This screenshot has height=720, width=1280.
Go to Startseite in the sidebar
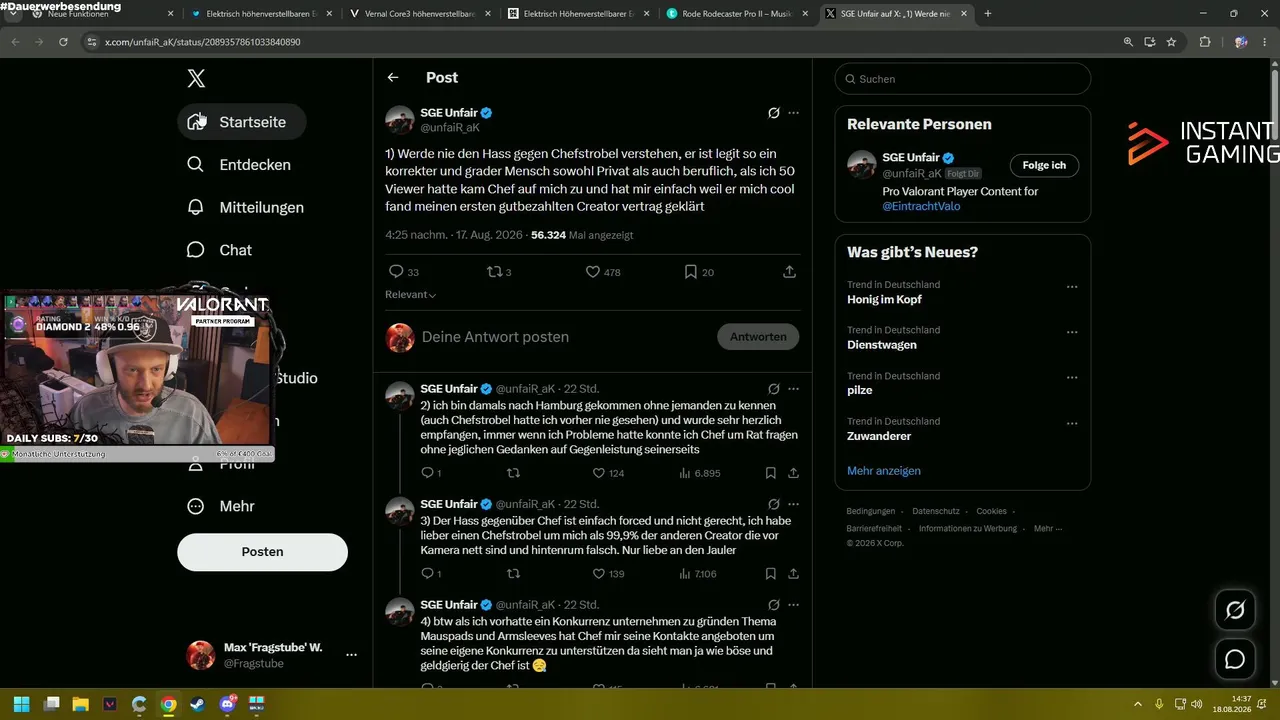pyautogui.click(x=242, y=122)
